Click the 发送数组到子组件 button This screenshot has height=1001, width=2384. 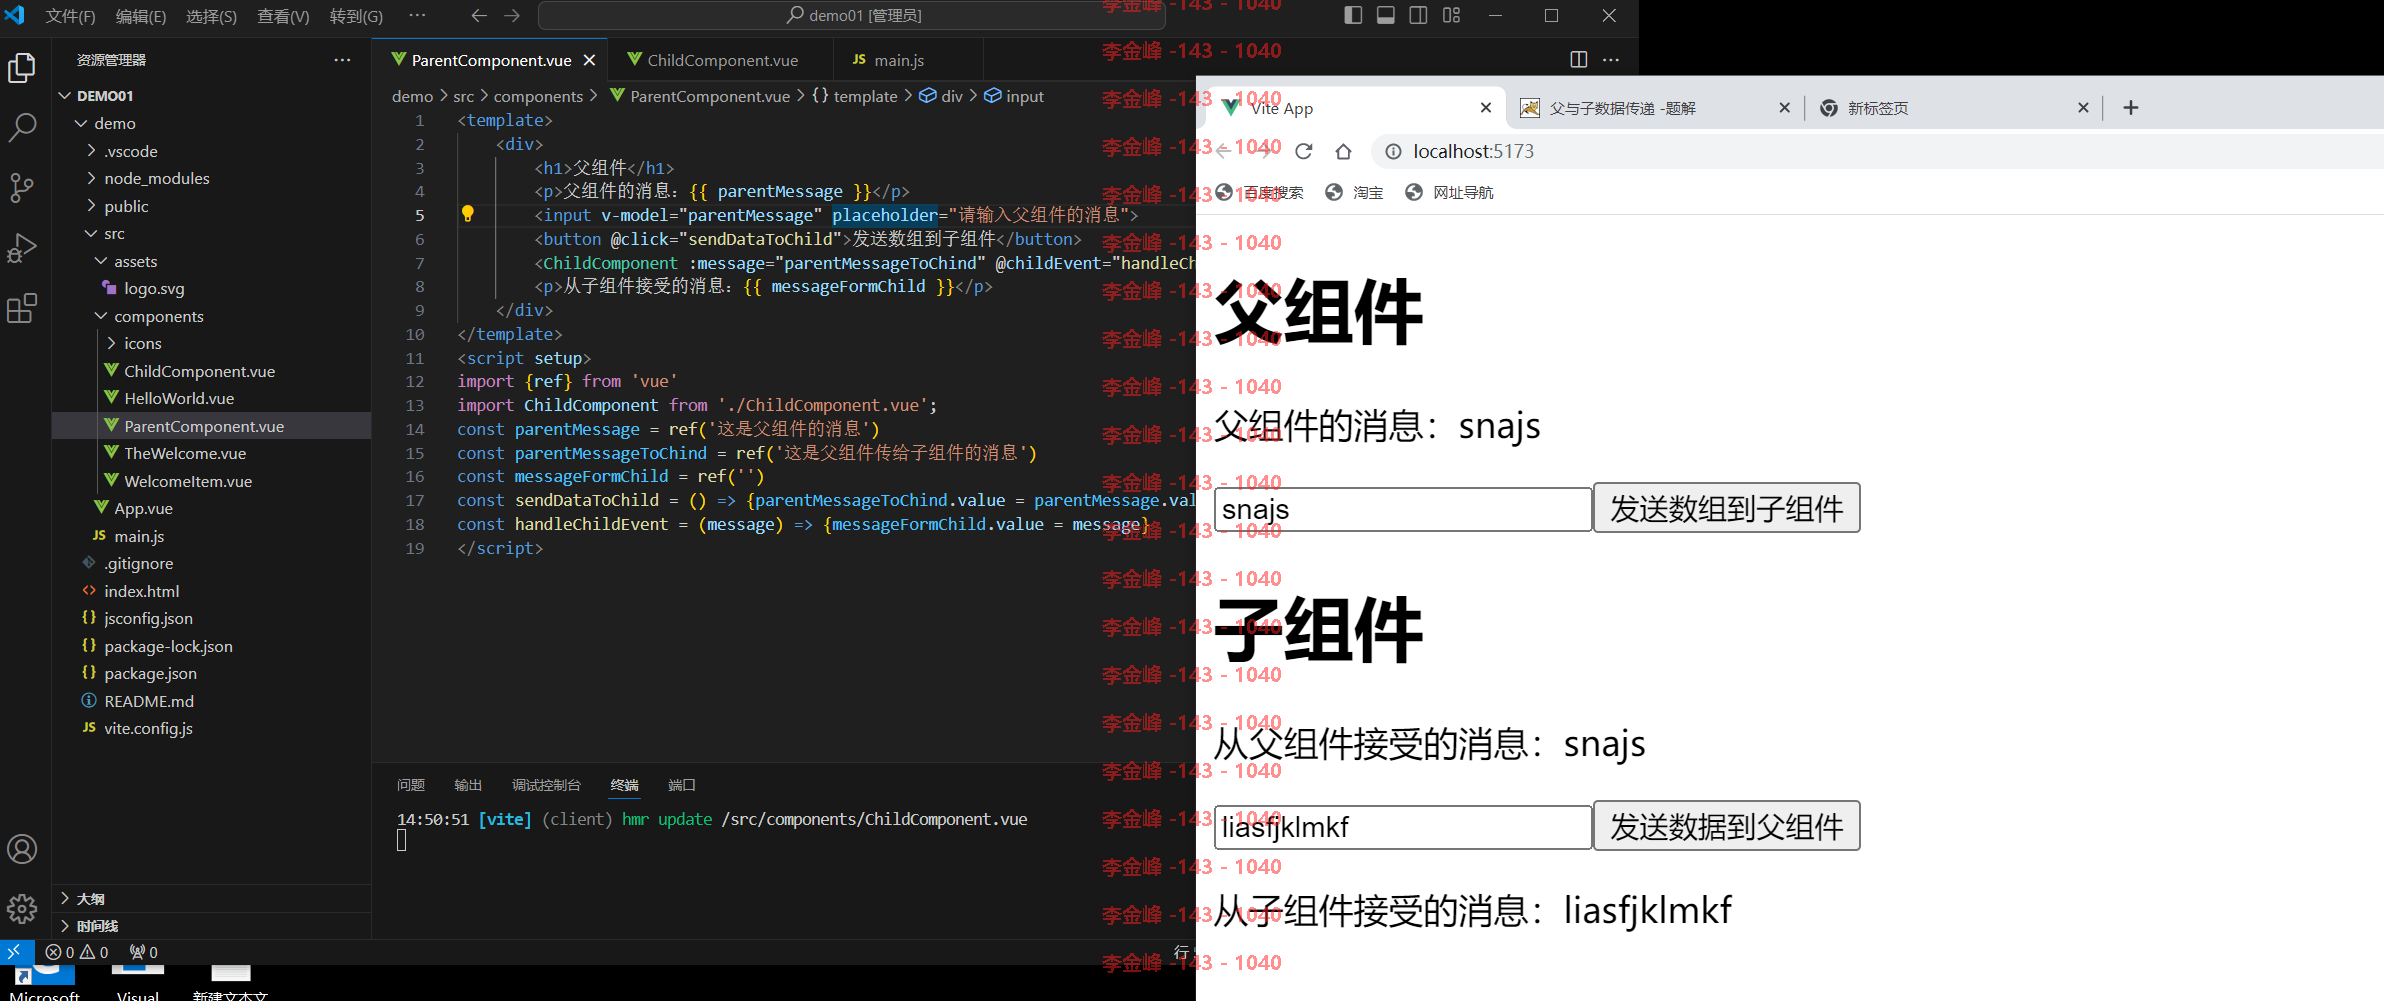click(x=1726, y=508)
